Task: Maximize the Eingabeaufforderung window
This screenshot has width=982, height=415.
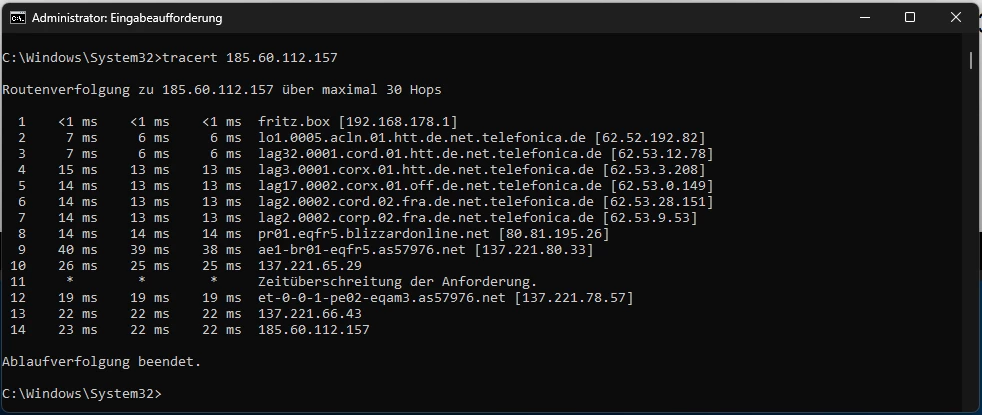Action: [x=910, y=18]
